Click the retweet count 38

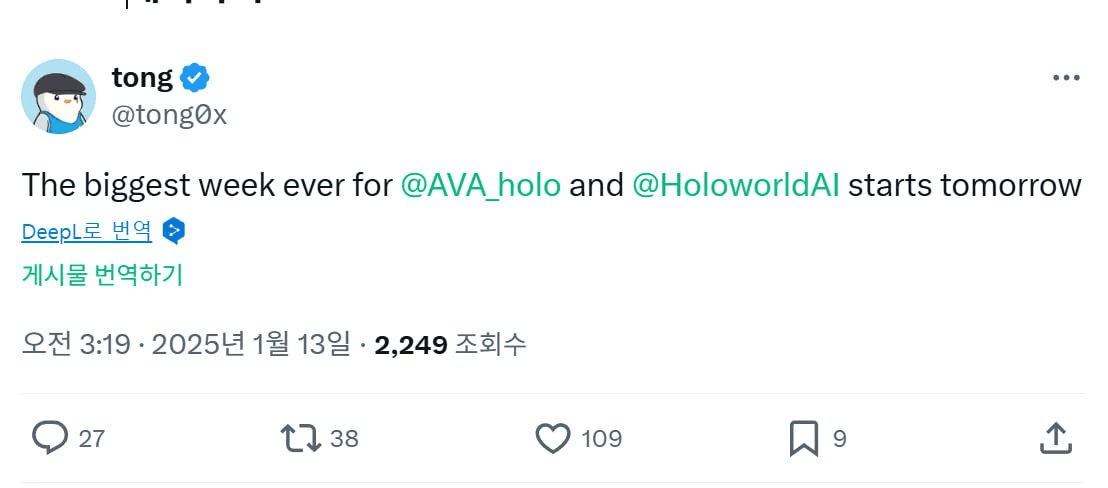click(344, 438)
